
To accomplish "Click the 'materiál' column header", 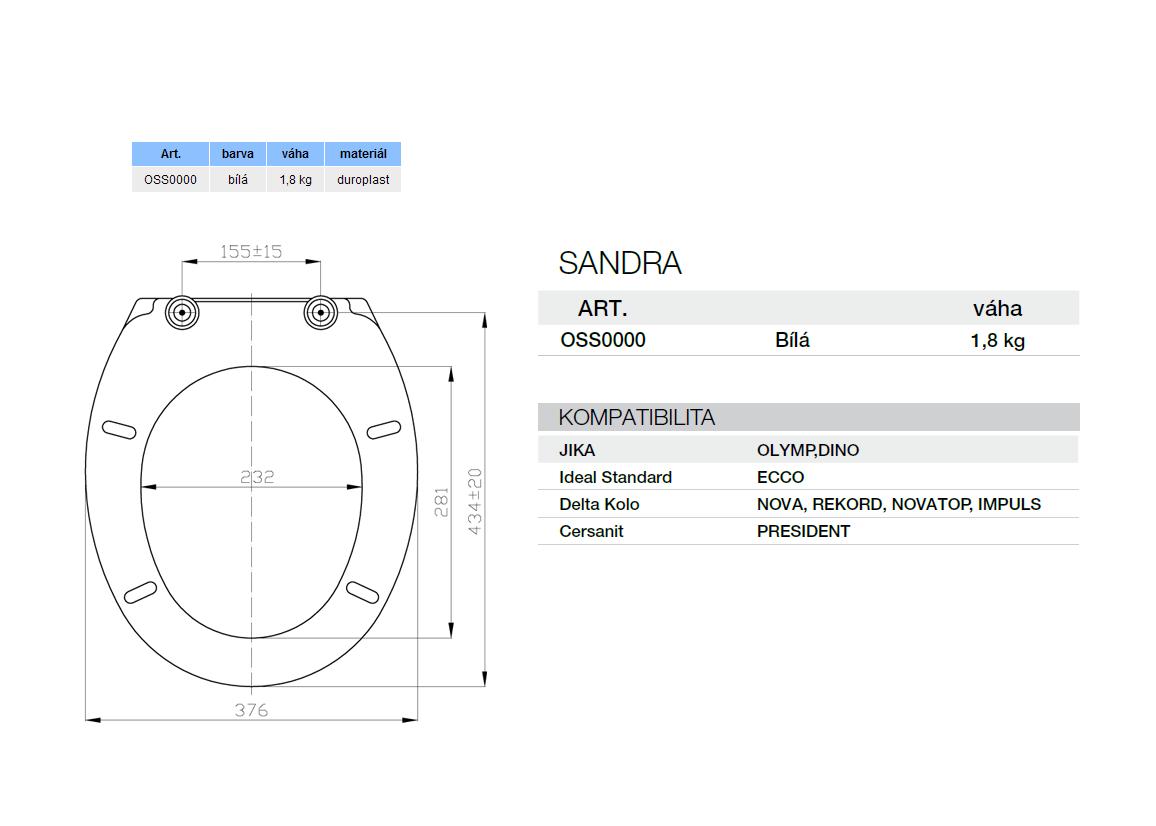I will coord(363,153).
